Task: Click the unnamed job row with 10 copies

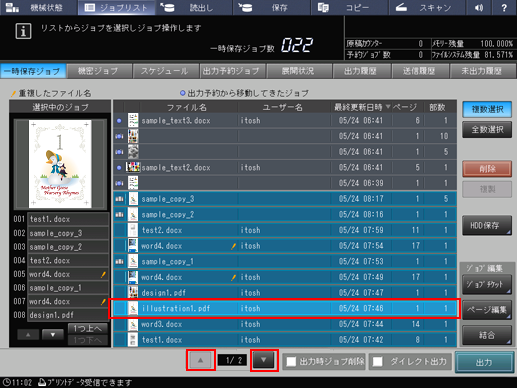Action: (285, 136)
